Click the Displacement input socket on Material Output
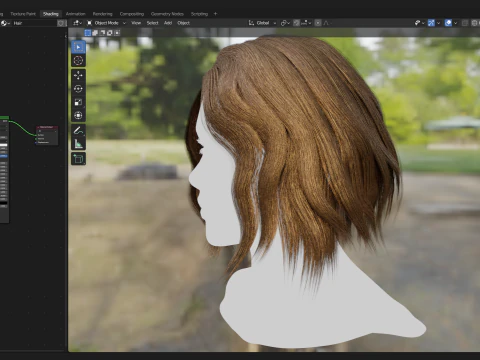The width and height of the screenshot is (480, 360). click(x=36, y=142)
